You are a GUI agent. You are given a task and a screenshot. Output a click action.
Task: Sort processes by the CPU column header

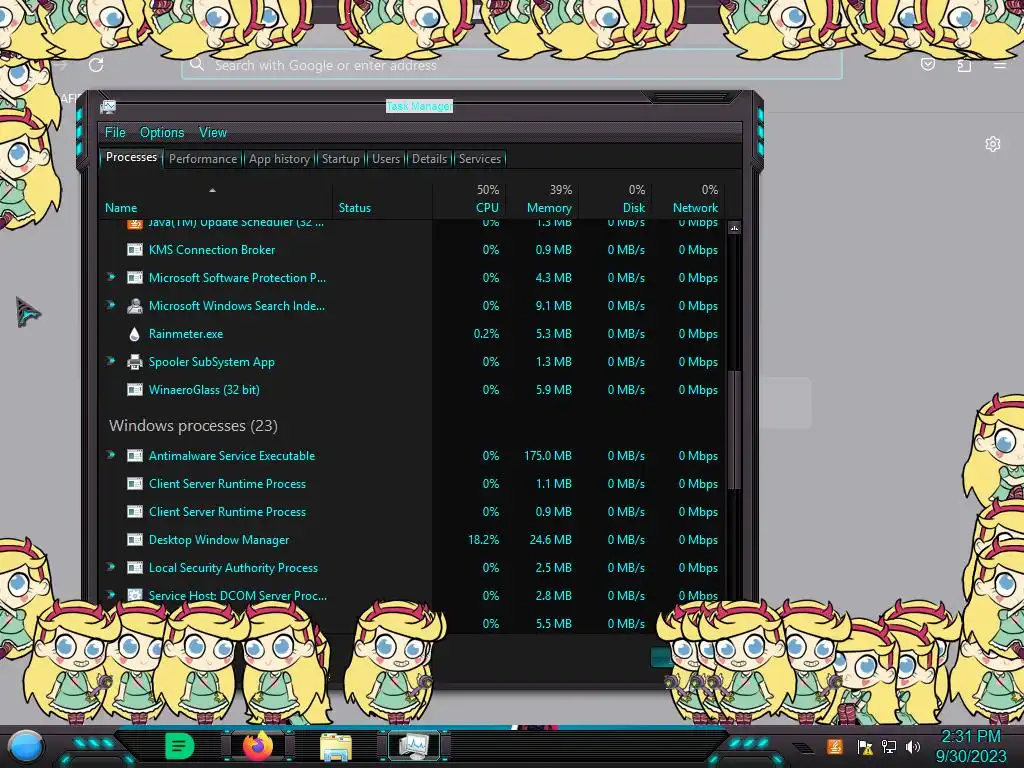[x=487, y=208]
